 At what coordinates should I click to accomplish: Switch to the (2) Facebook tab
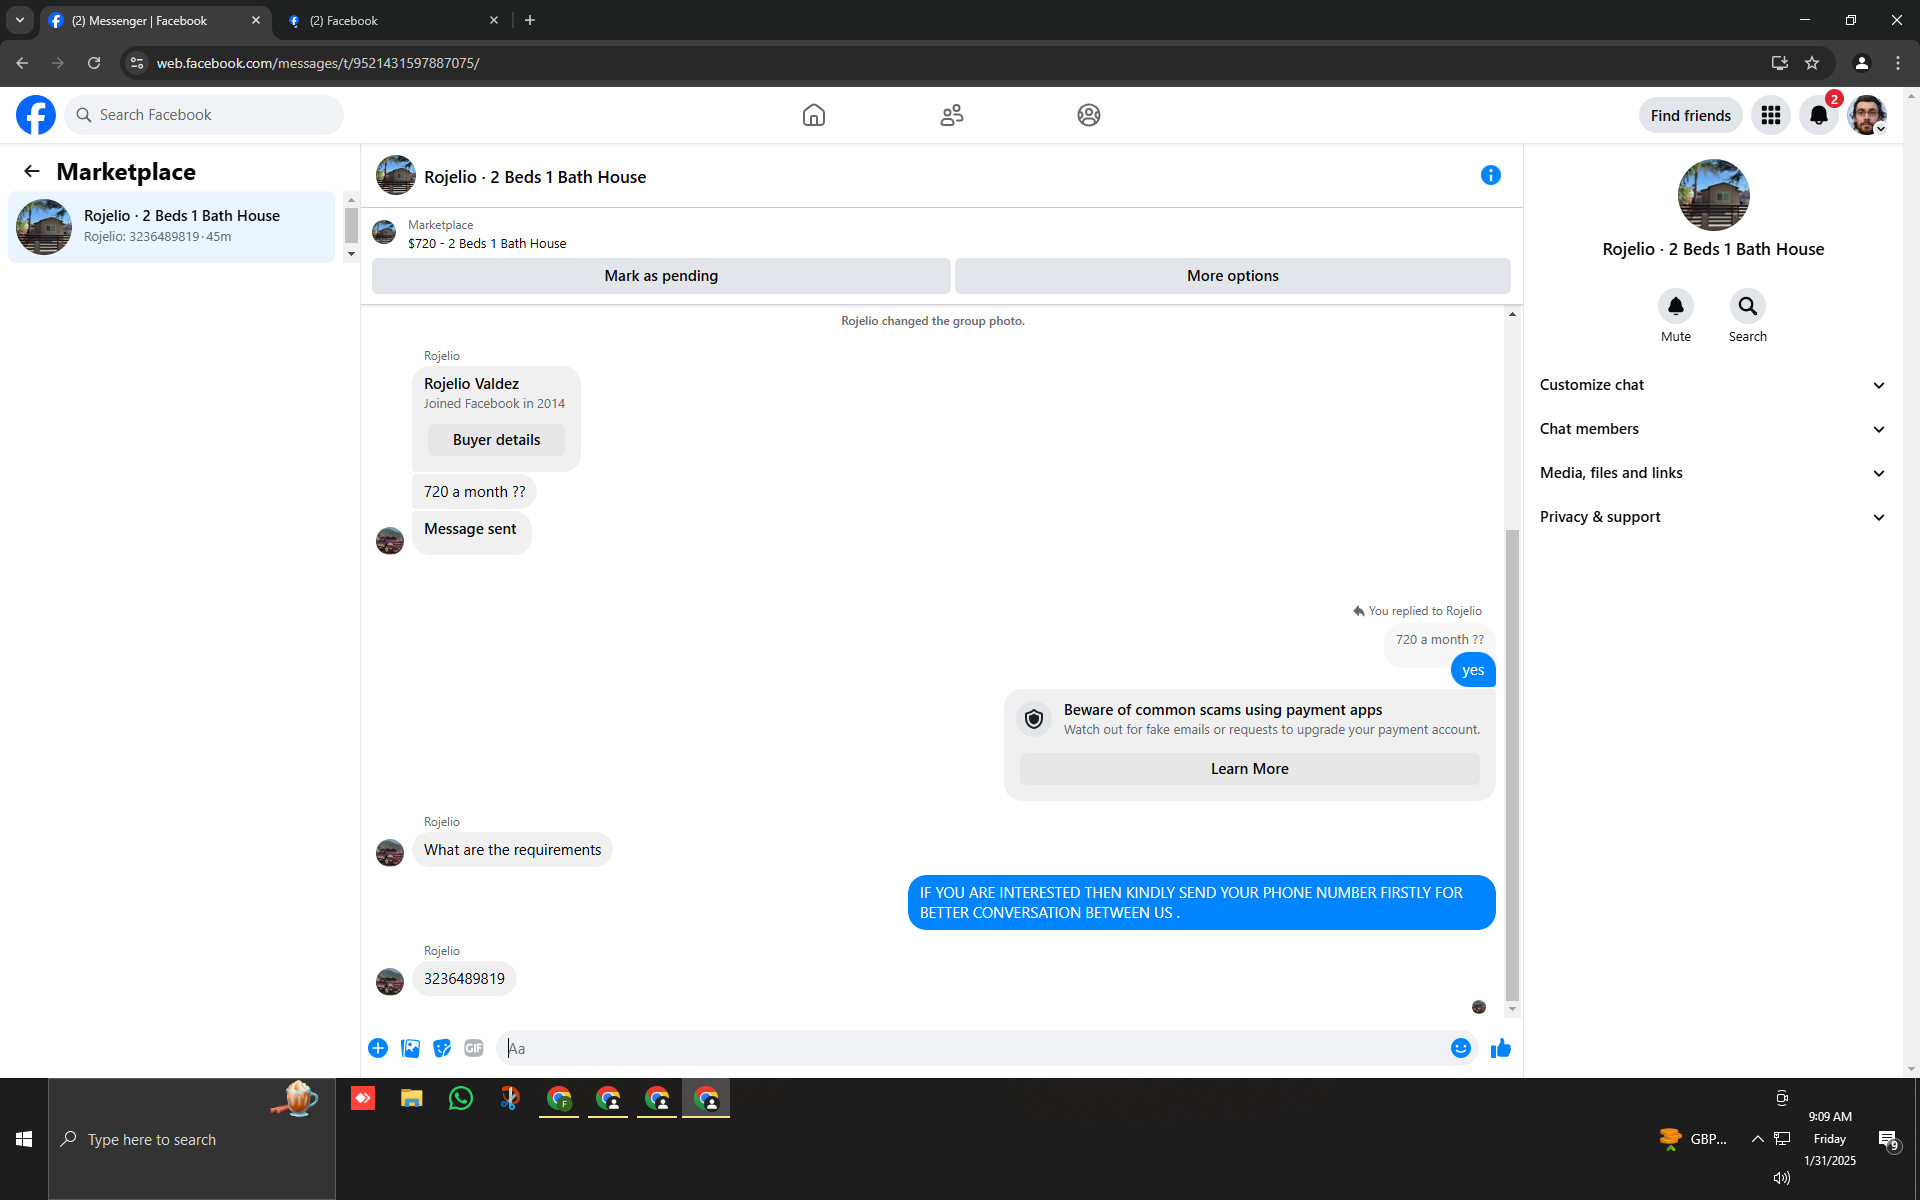click(x=392, y=20)
